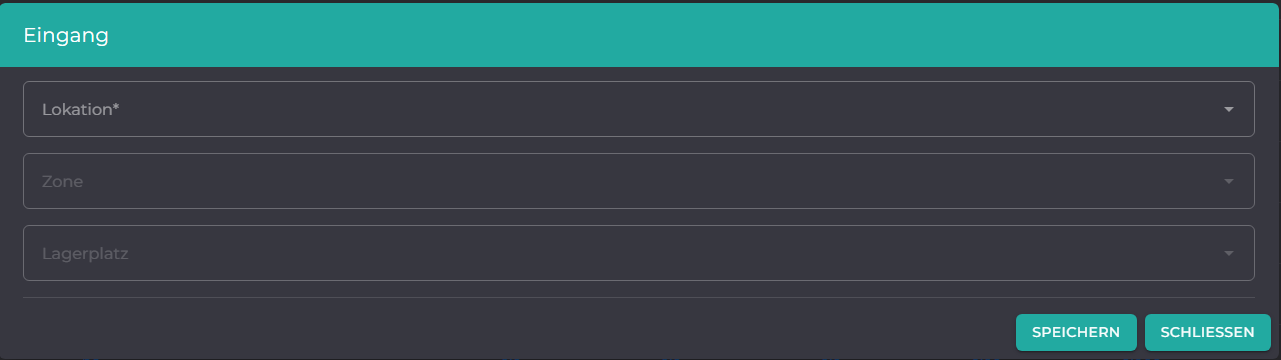Select the Lagerplatz field placeholder text
Screen dimensions: 1281x360
coord(85,254)
